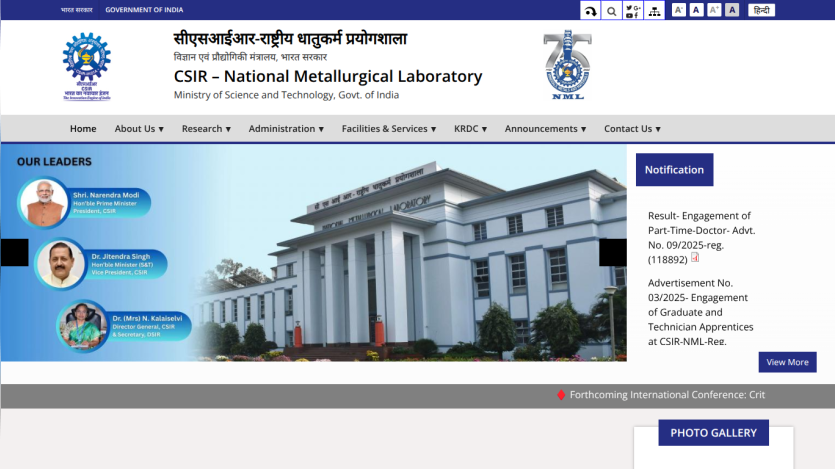This screenshot has height=469, width=835.
Task: Click View More notifications button
Action: [x=787, y=362]
